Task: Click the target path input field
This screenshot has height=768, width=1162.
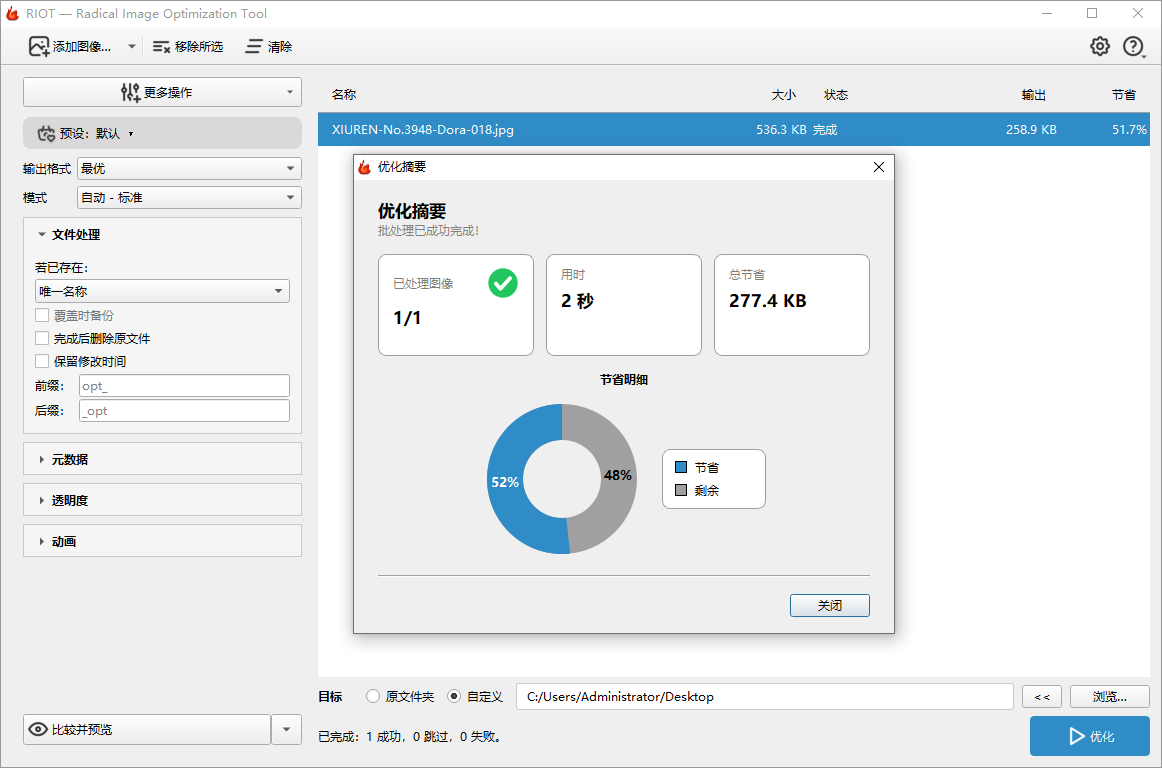Action: click(x=765, y=697)
